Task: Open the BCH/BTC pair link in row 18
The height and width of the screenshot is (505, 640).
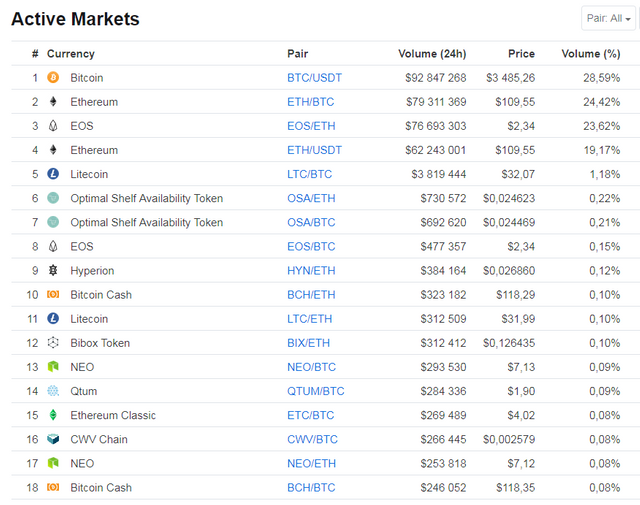Action: point(311,487)
